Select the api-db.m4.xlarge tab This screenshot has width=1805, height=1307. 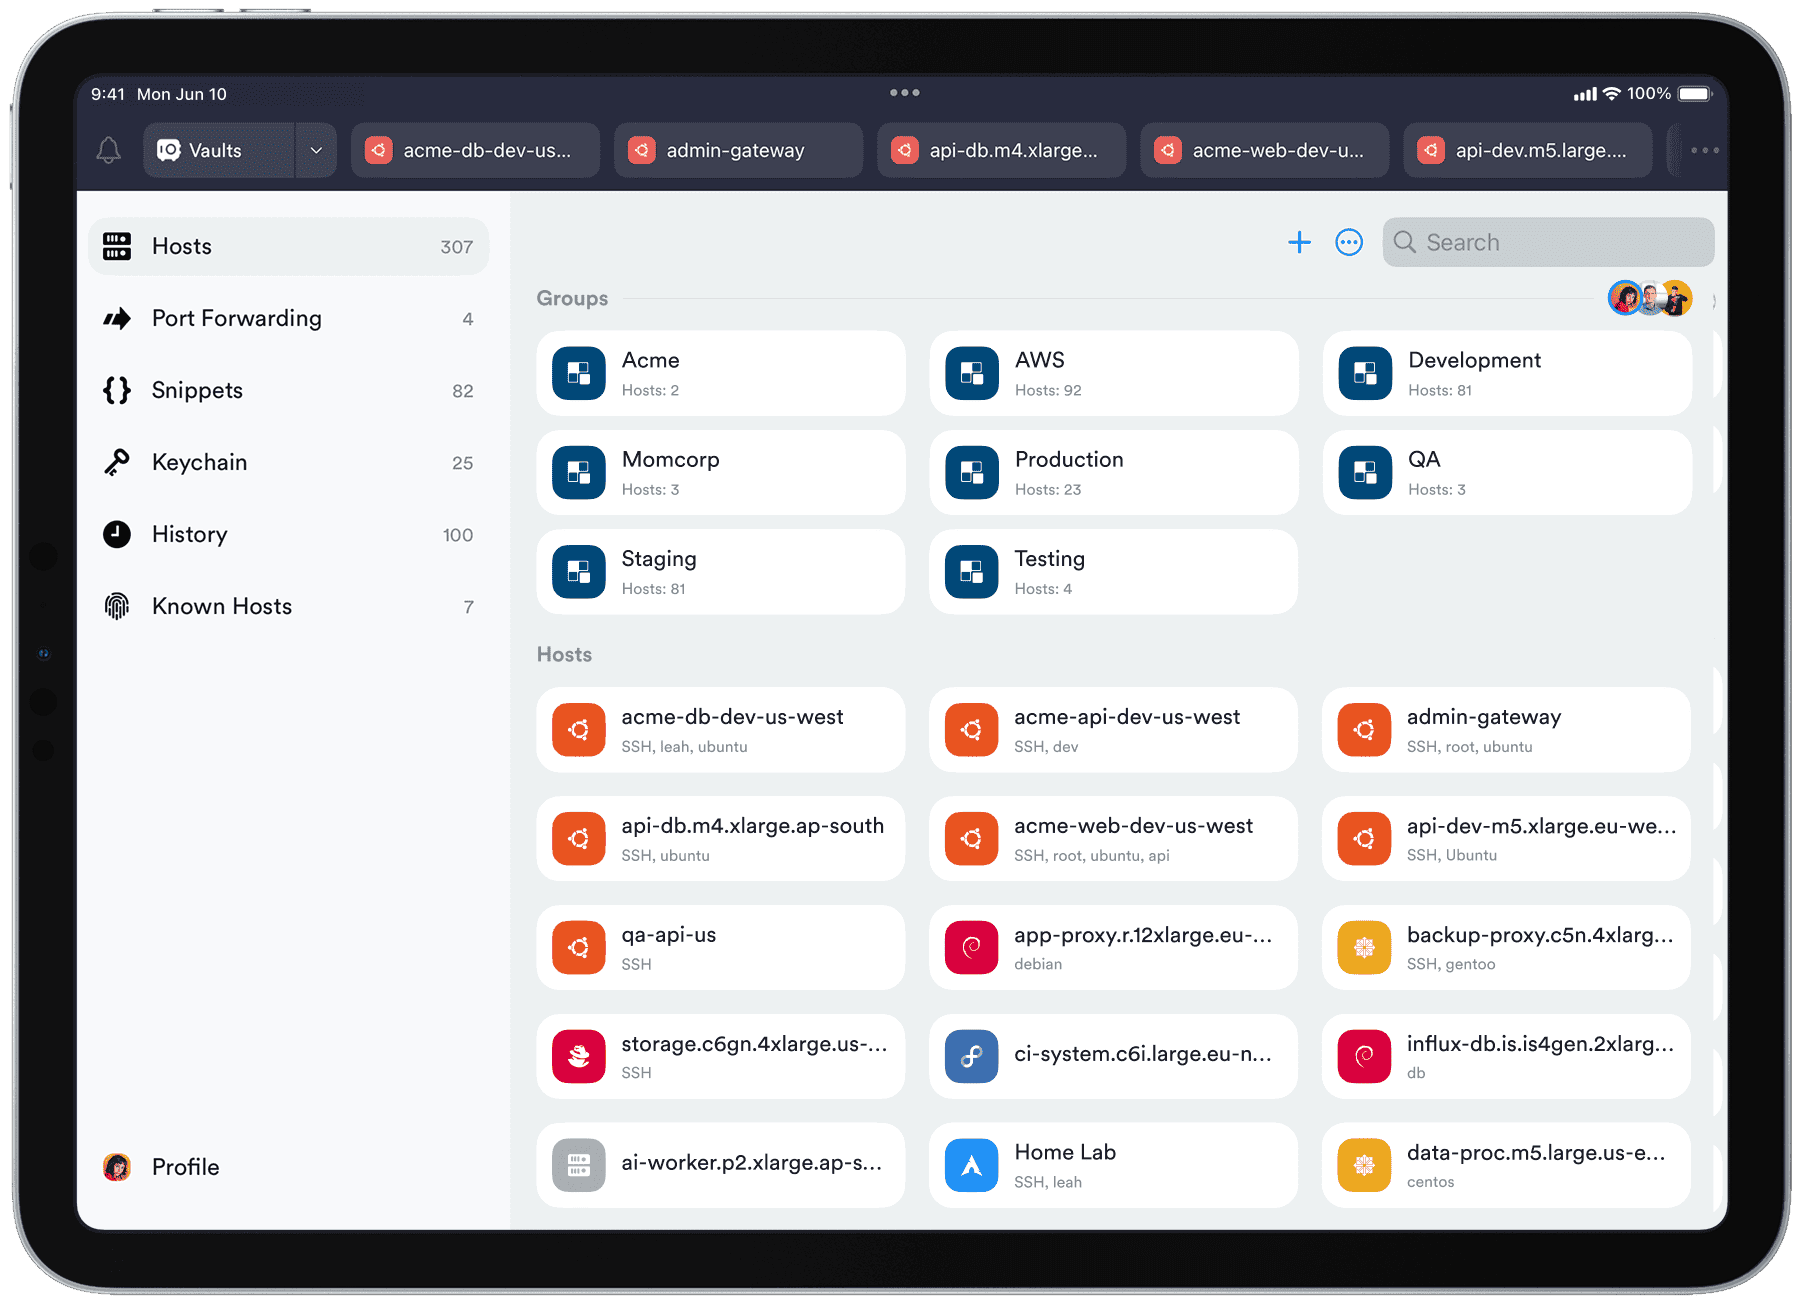click(x=1001, y=150)
